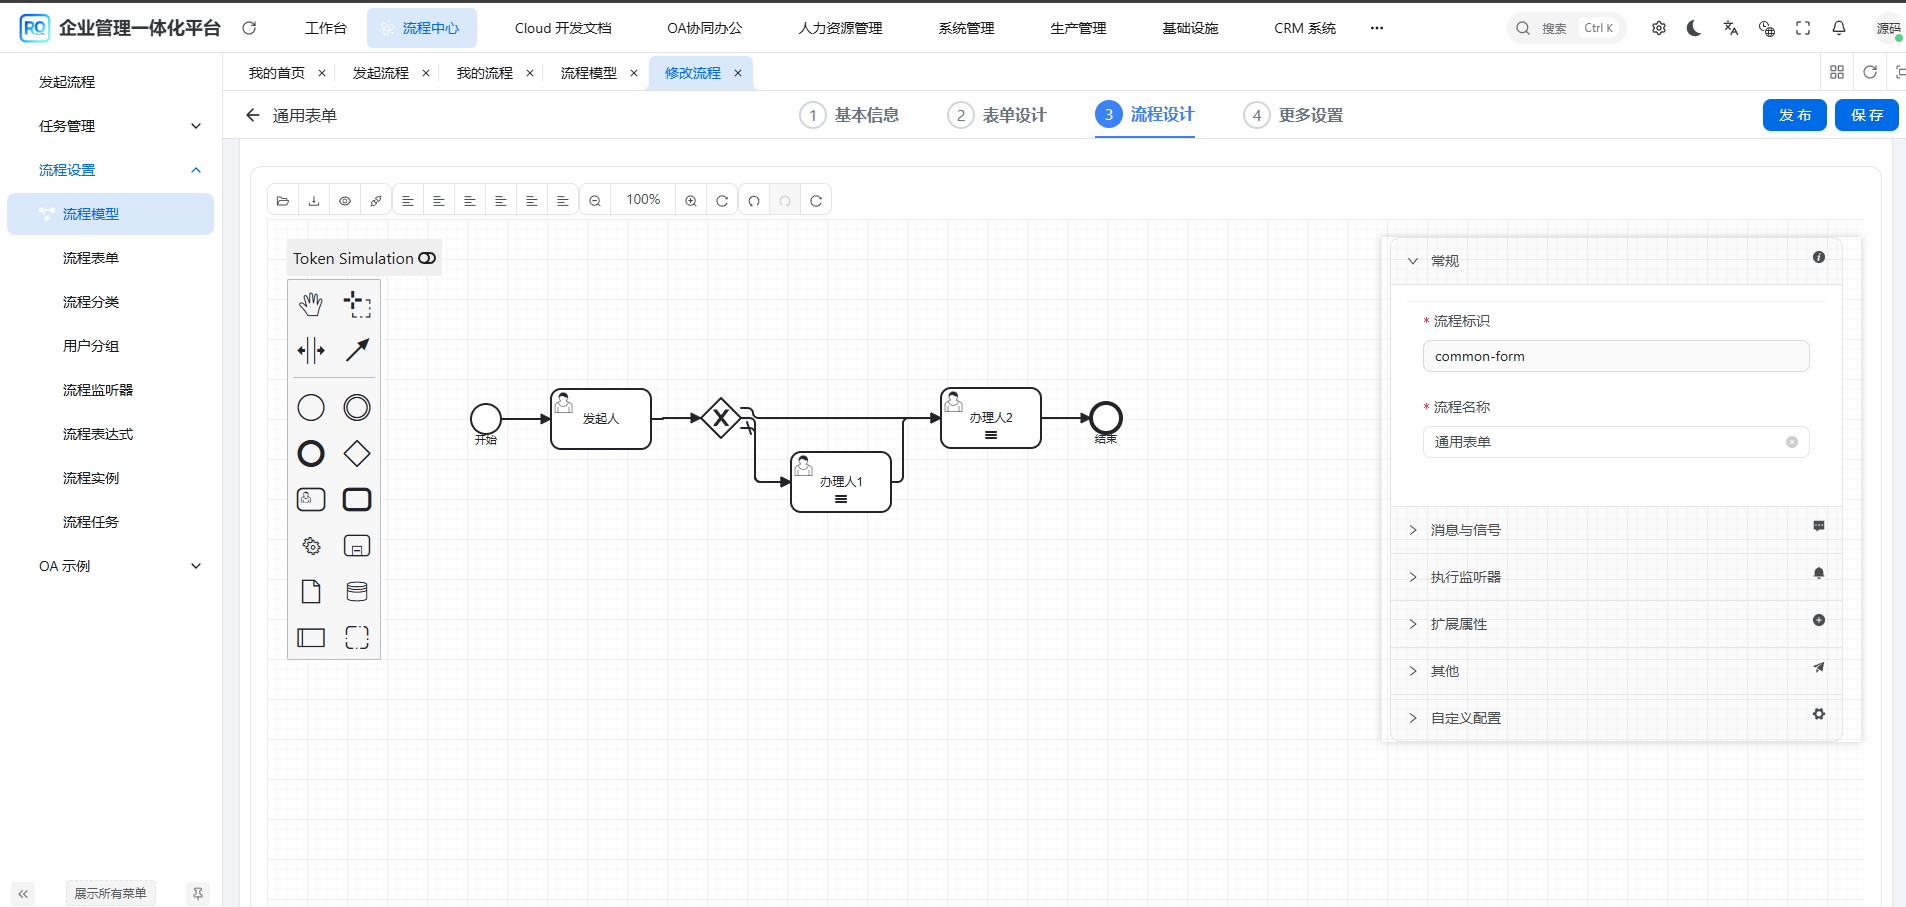Switch to dark mode with moon icon
This screenshot has width=1906, height=907.
1694,28
